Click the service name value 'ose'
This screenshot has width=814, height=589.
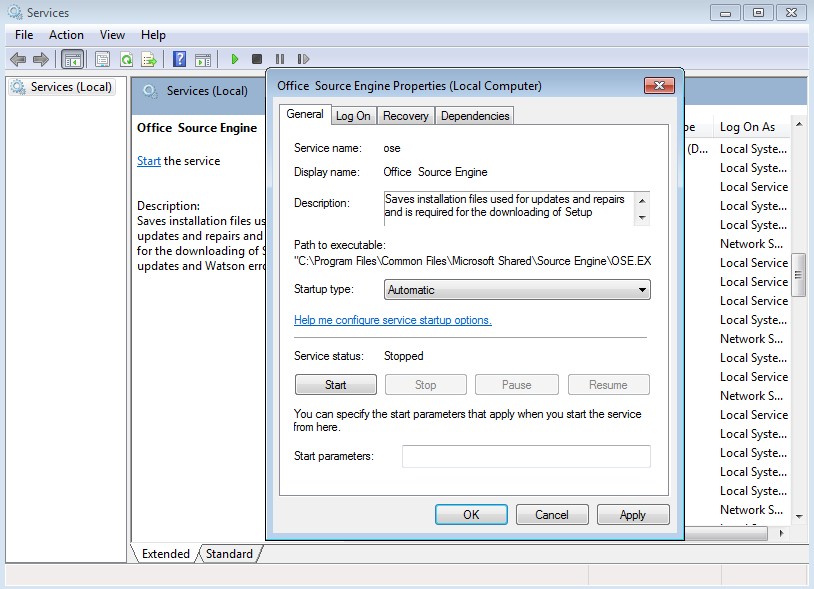392,148
